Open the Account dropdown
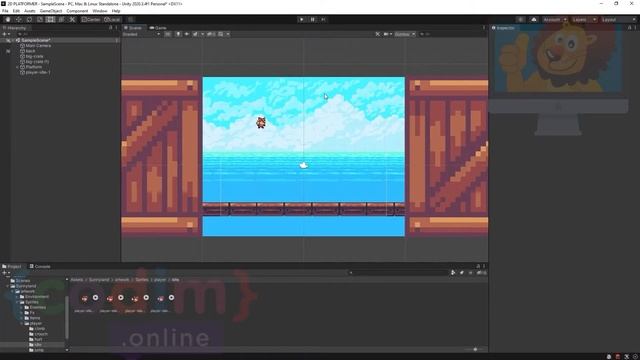Viewport: 640px width, 360px height. pos(555,20)
